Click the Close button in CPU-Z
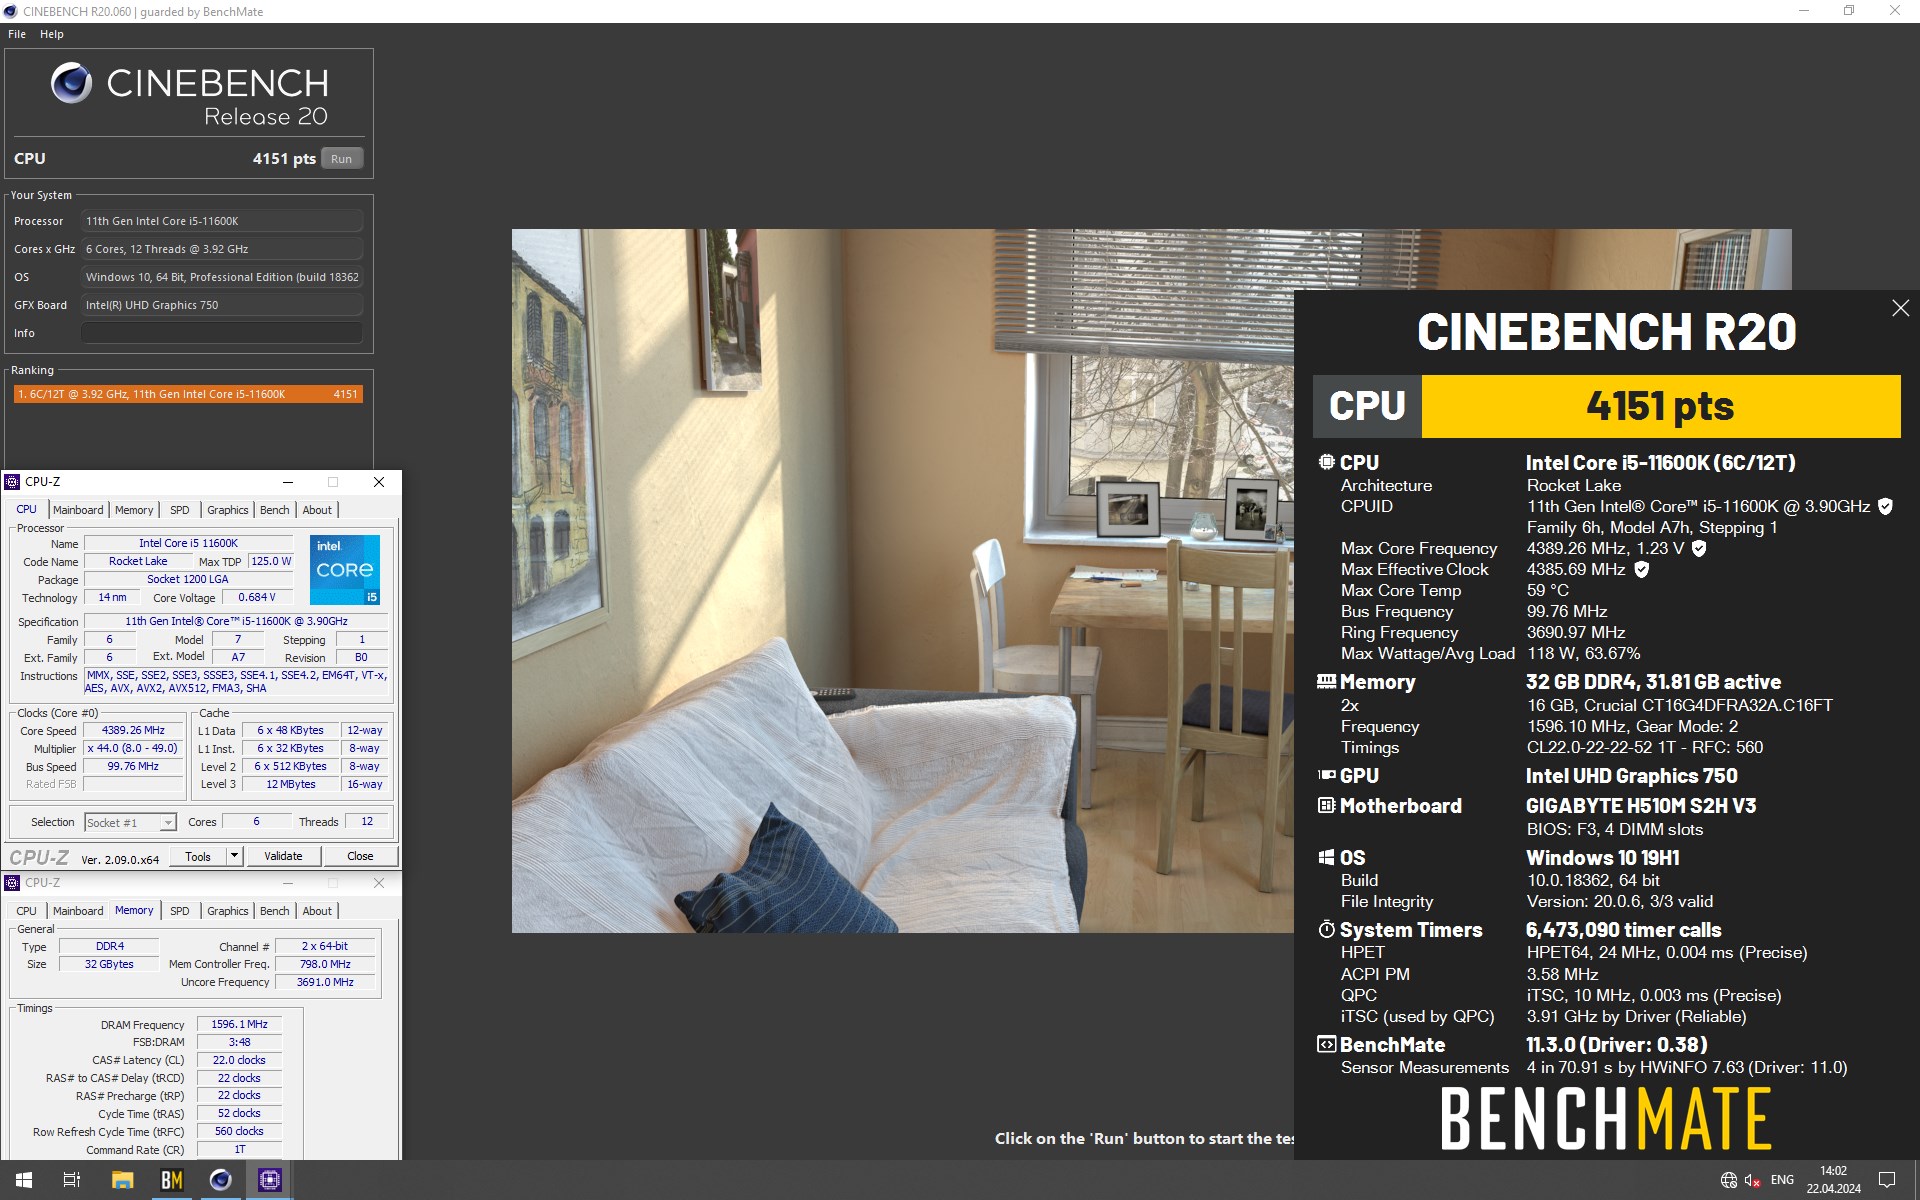Image resolution: width=1920 pixels, height=1200 pixels. point(360,856)
